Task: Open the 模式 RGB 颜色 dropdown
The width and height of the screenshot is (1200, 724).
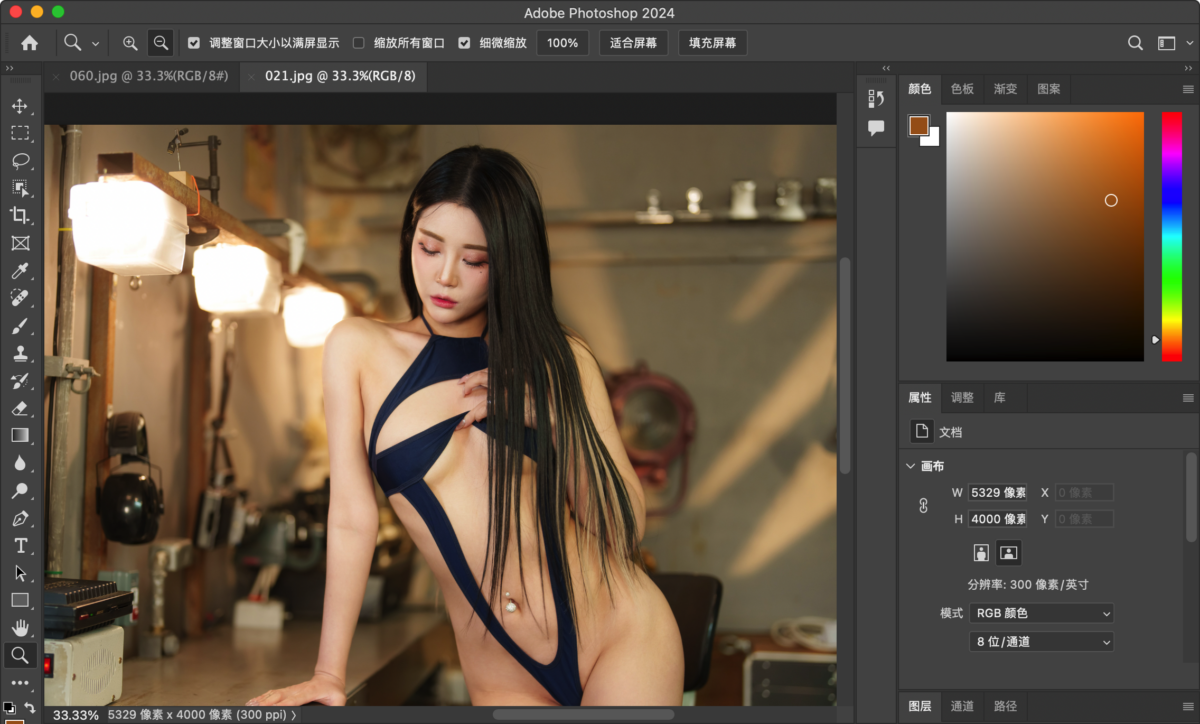Action: (x=1041, y=613)
